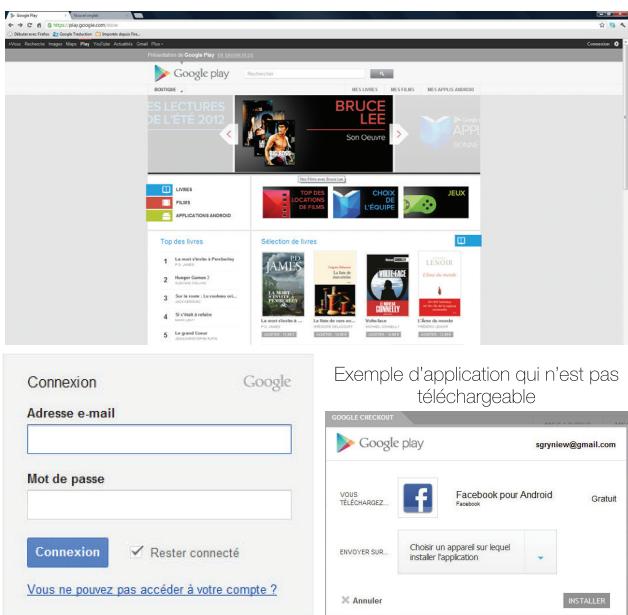This screenshot has width=628, height=615.
Task: Select Maps in the Google top bar
Action: (71, 44)
